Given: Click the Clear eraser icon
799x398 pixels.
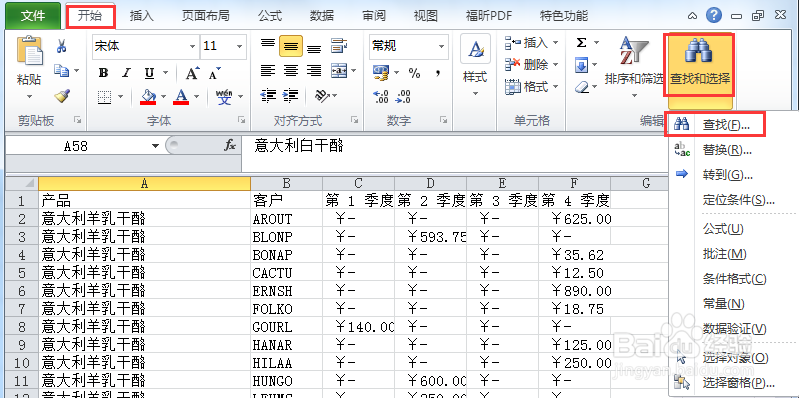Looking at the screenshot, I should tap(582, 87).
